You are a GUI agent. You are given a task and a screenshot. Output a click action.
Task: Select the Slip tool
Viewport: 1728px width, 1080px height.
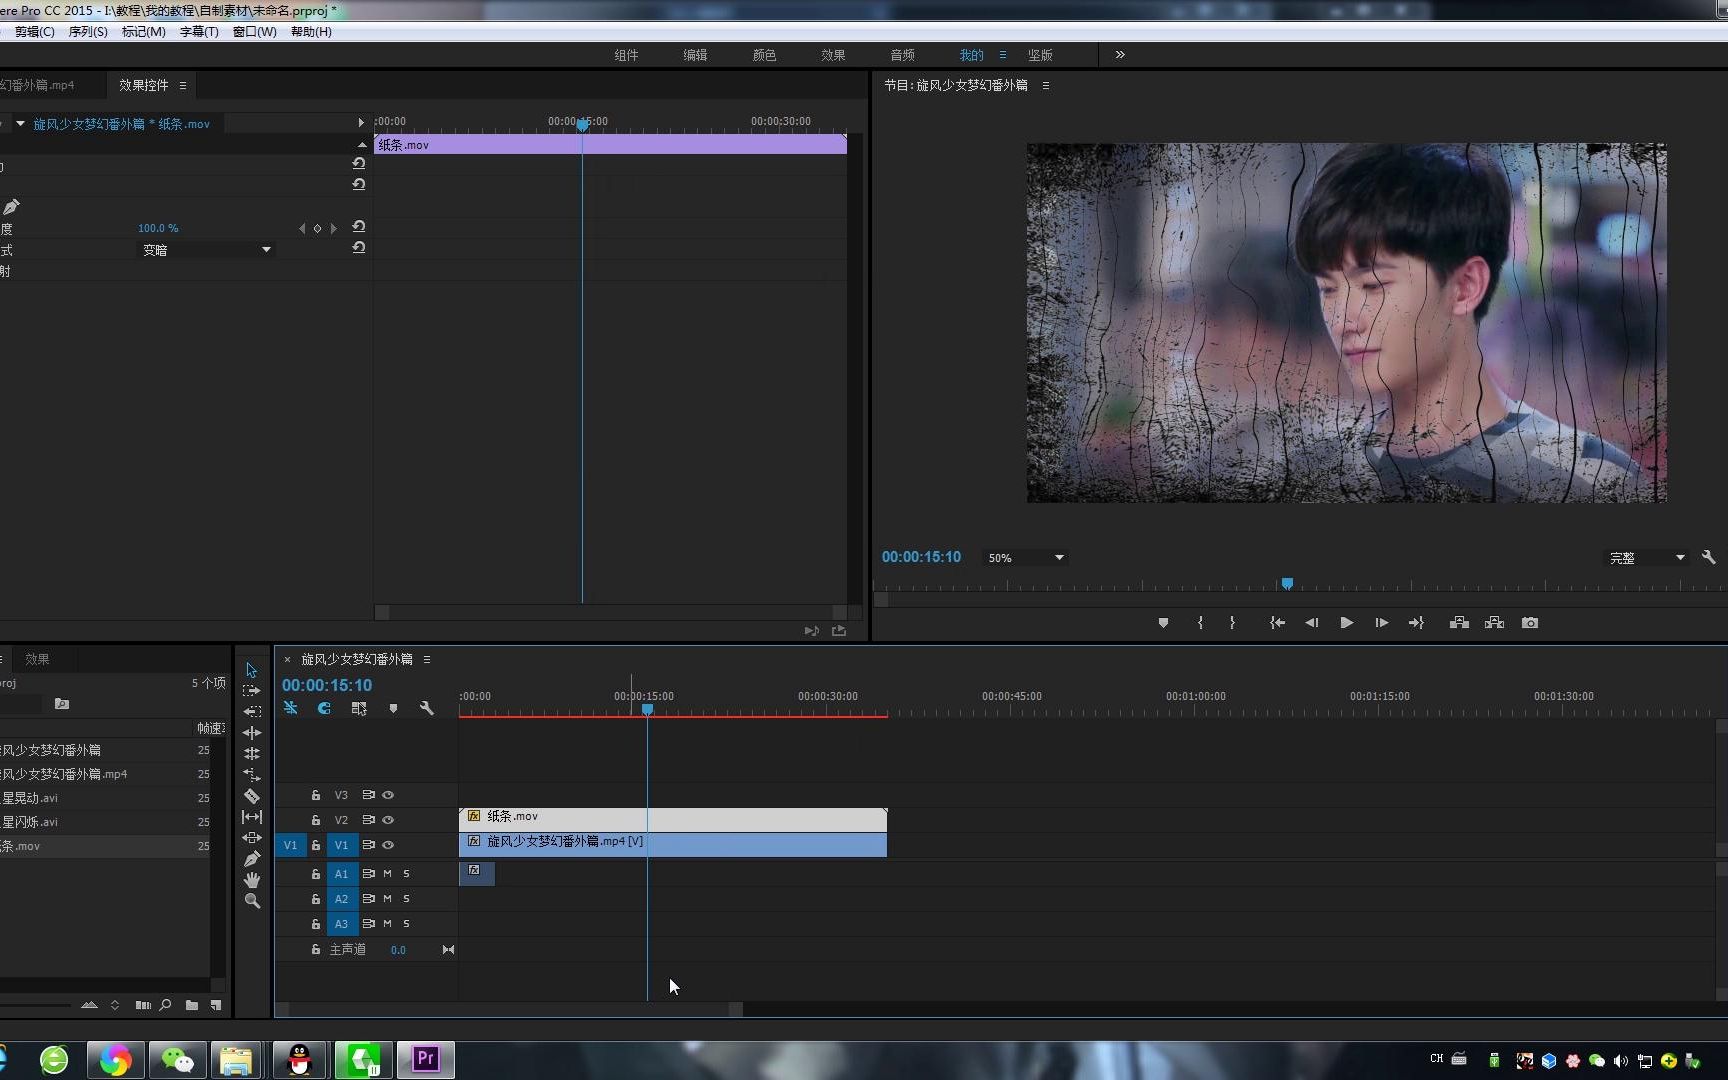point(251,817)
